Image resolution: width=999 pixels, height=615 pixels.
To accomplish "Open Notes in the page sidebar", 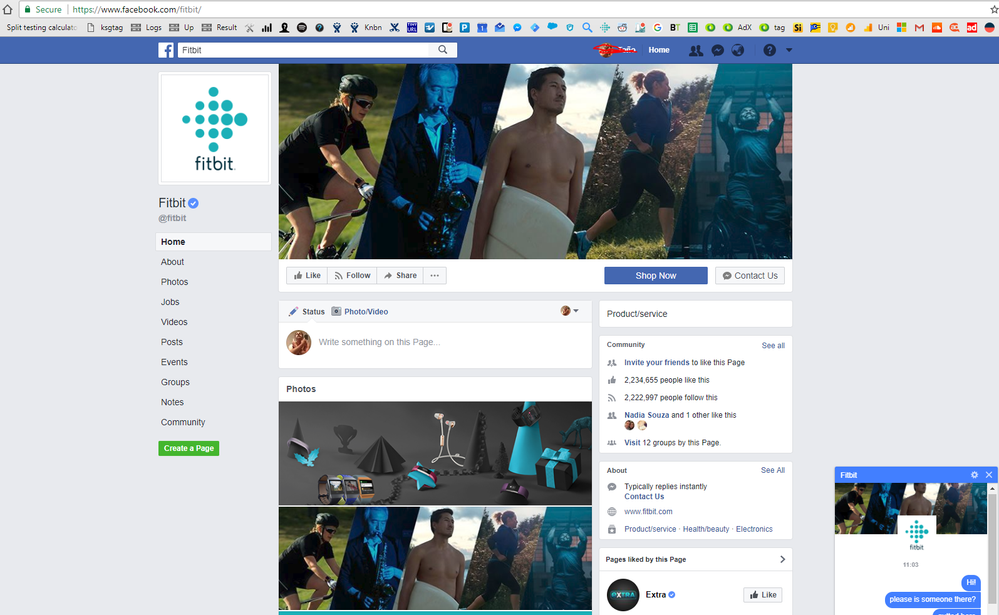I will click(x=172, y=402).
